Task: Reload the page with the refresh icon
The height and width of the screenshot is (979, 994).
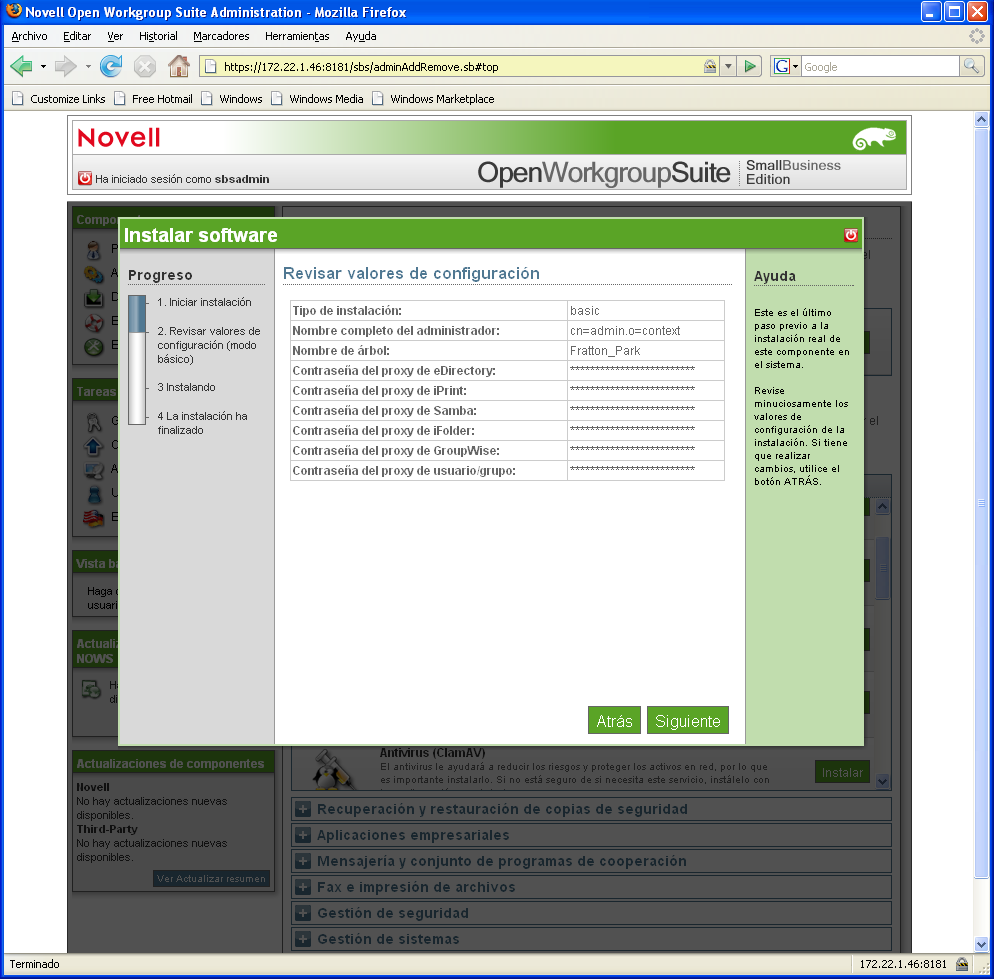Action: click(111, 66)
